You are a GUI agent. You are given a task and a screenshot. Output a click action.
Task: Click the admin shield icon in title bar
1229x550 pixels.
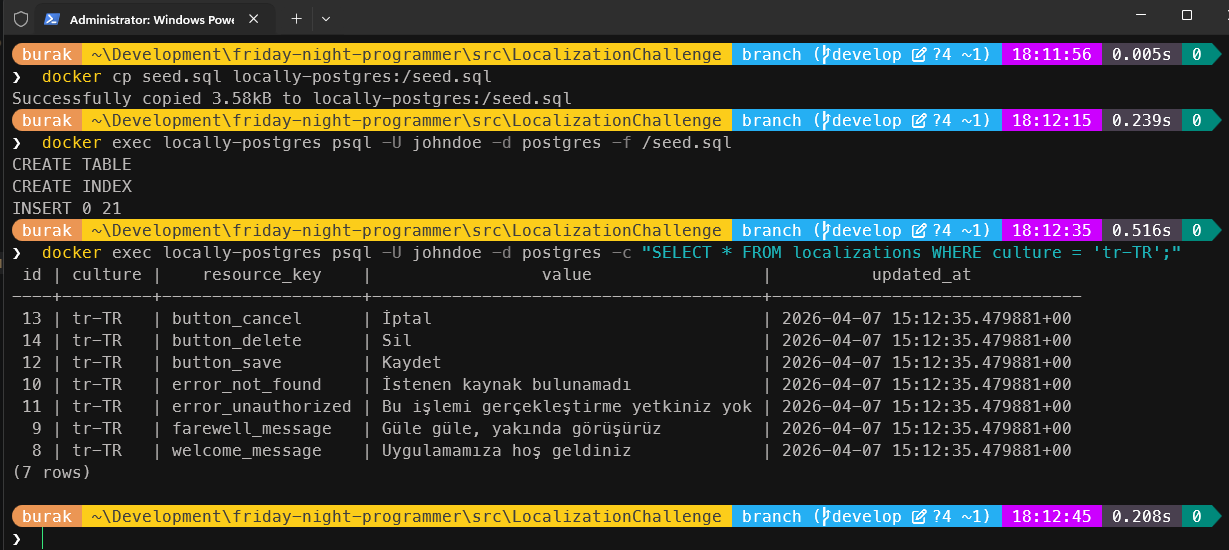(20, 19)
